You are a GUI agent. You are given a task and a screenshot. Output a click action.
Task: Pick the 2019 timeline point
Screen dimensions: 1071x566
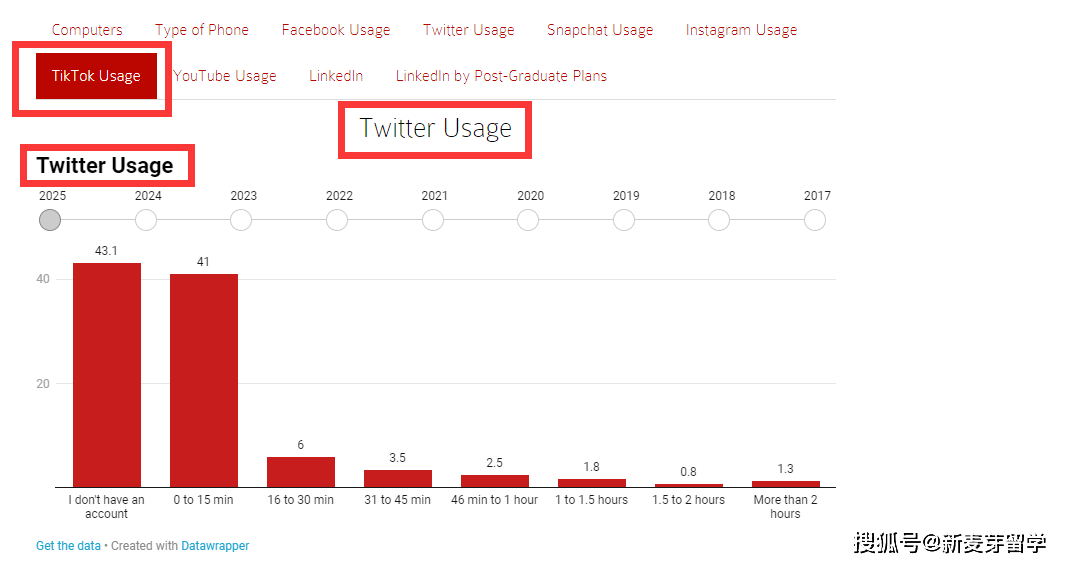(624, 220)
